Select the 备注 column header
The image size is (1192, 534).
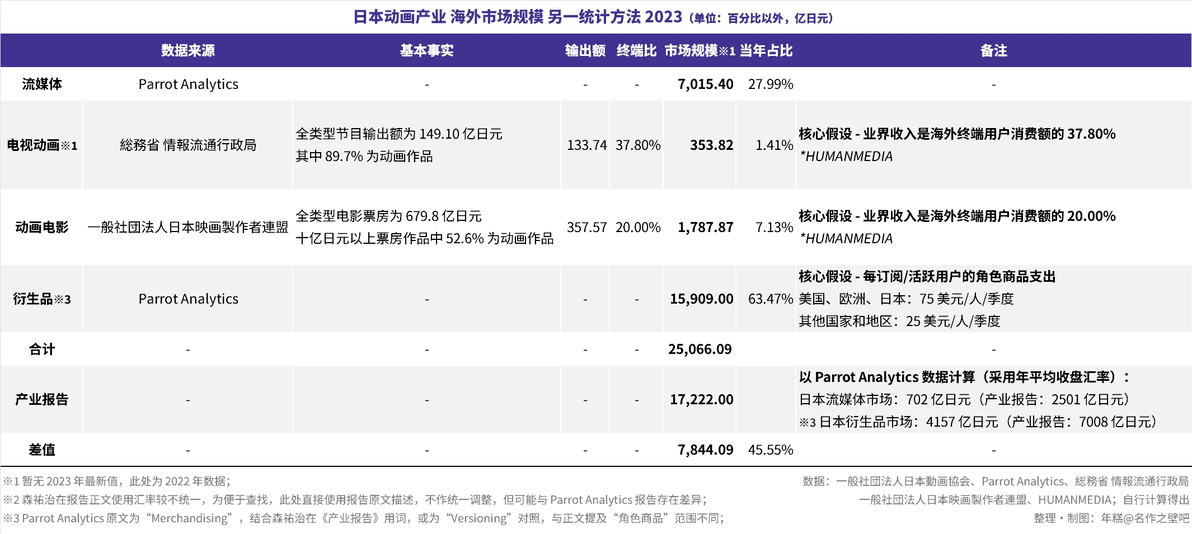994,50
